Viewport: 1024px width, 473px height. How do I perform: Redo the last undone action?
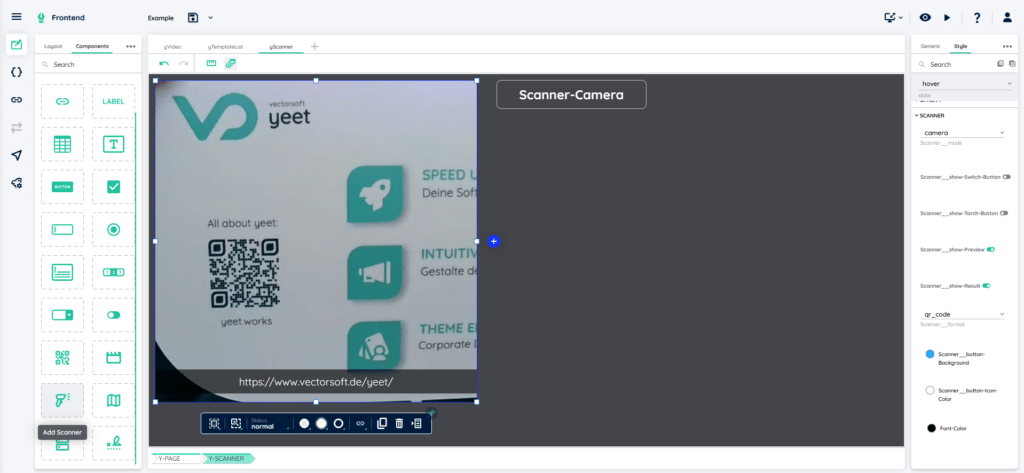(x=184, y=63)
